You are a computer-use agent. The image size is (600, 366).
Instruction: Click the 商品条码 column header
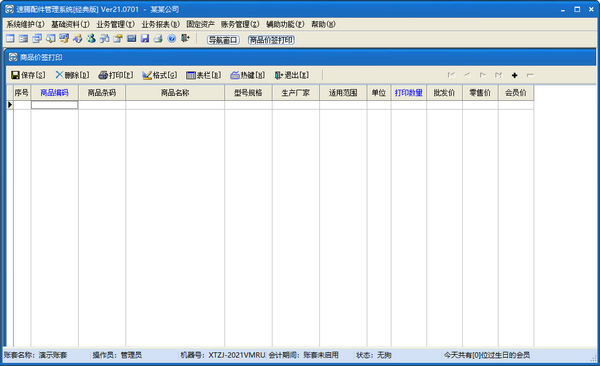pyautogui.click(x=102, y=93)
